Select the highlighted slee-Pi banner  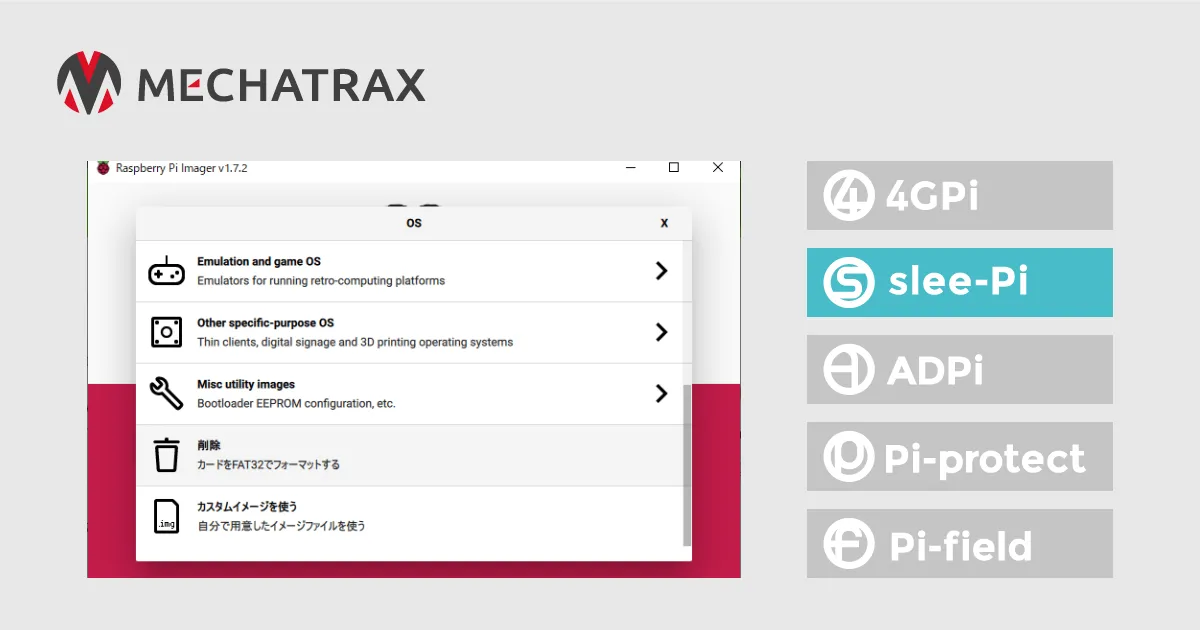(x=960, y=282)
